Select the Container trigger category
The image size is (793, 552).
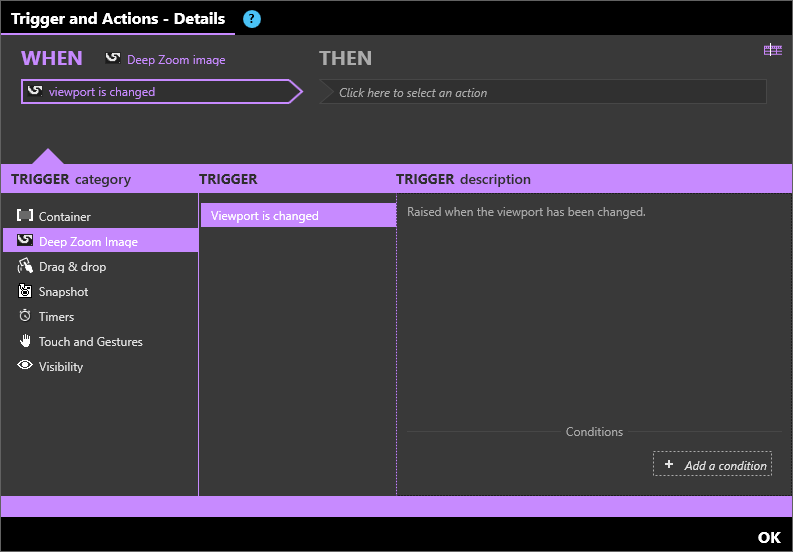65,217
